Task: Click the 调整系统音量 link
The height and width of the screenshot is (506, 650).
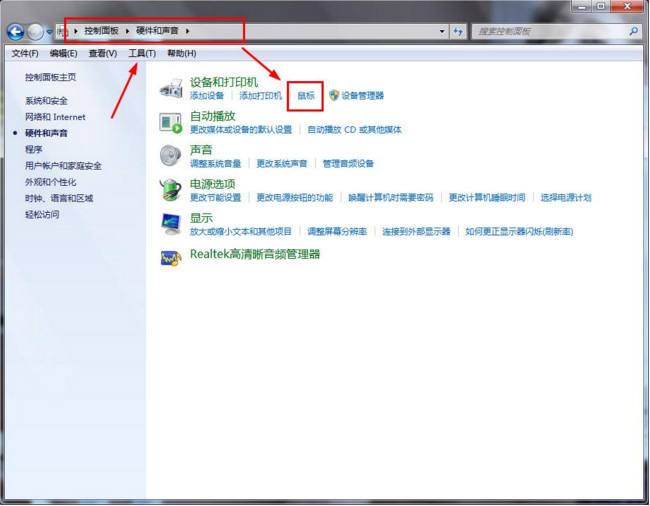Action: pyautogui.click(x=216, y=164)
